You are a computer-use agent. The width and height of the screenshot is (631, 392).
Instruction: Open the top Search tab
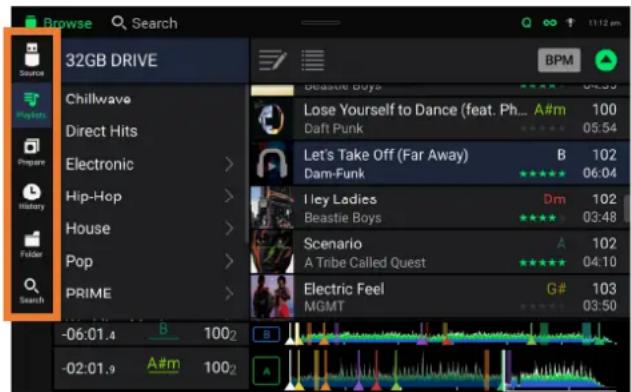point(144,23)
